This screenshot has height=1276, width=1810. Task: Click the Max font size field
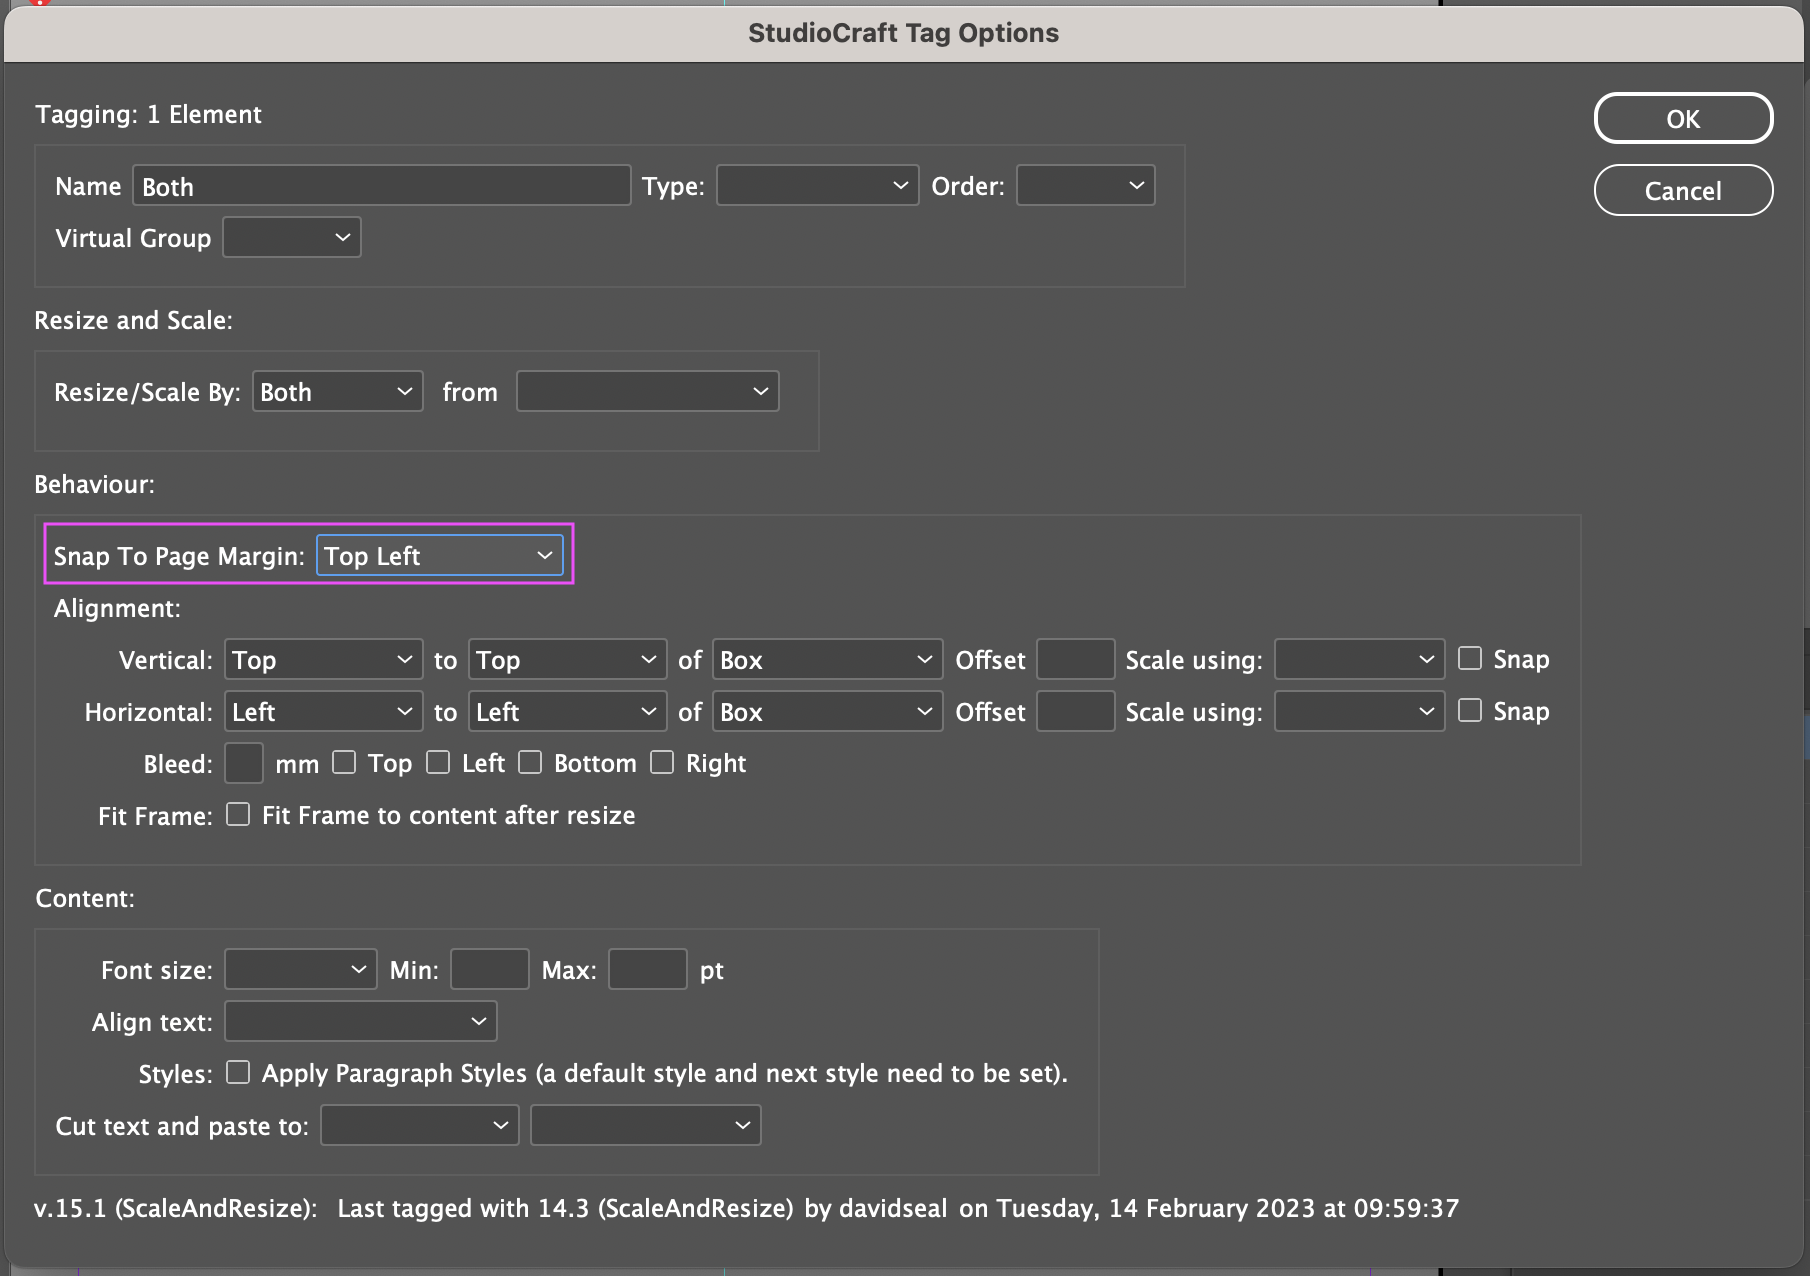coord(647,970)
